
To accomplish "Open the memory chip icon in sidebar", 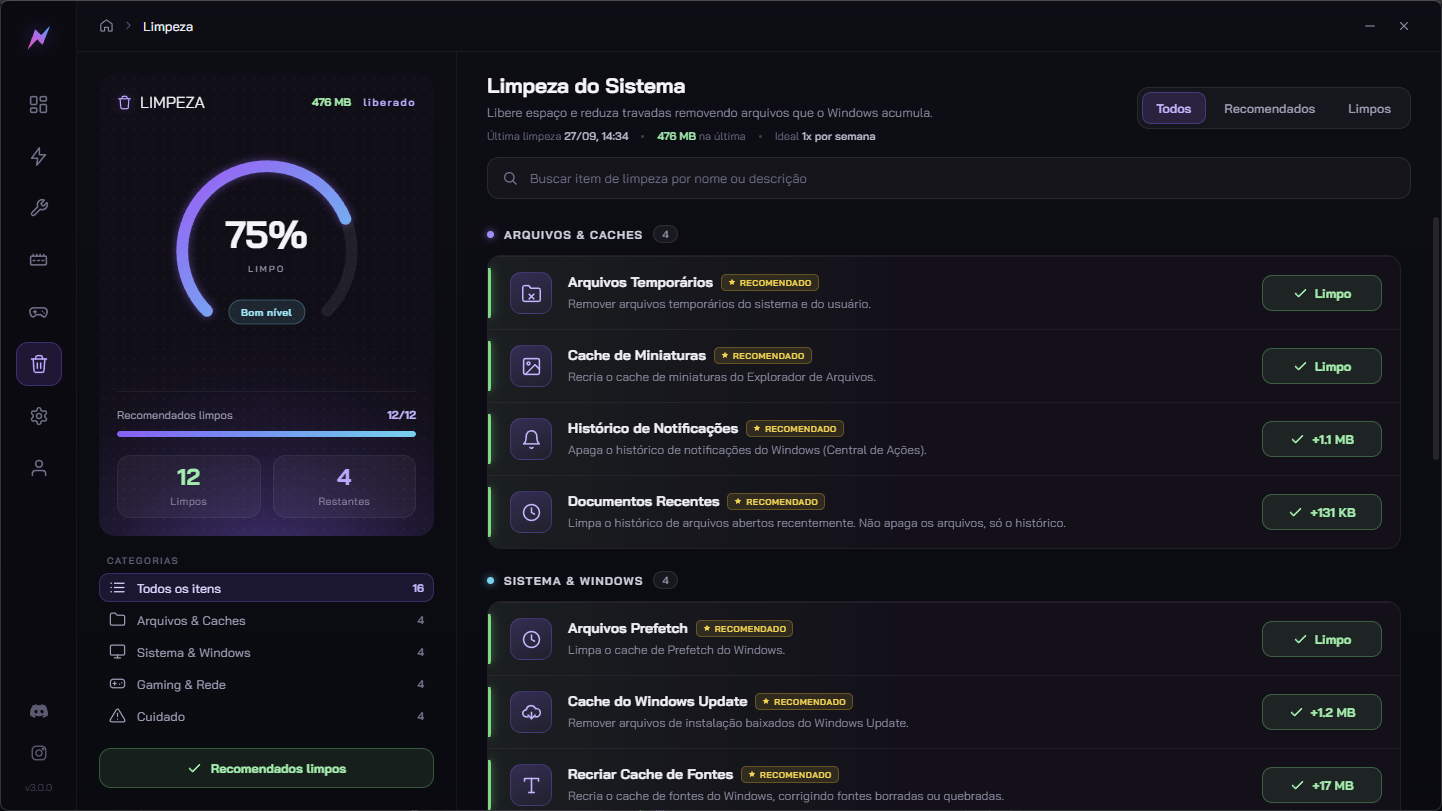I will (38, 260).
